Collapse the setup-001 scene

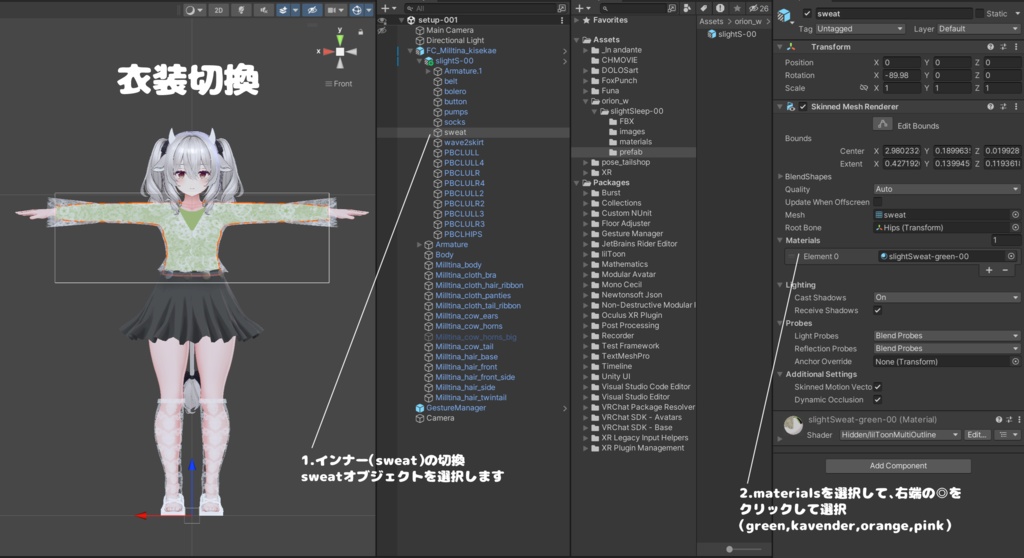point(402,20)
